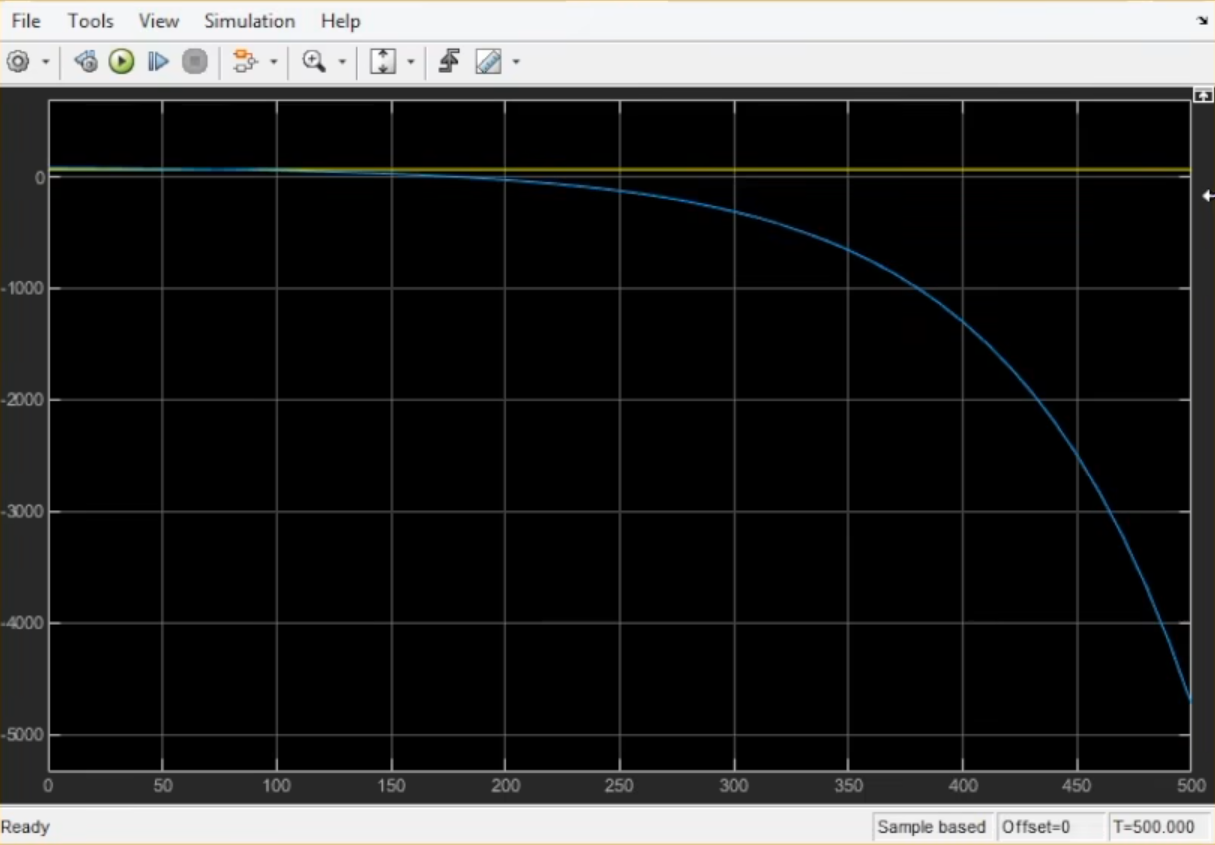Image resolution: width=1215 pixels, height=845 pixels.
Task: Click the -3000 y-axis tick label
Action: (x=23, y=512)
